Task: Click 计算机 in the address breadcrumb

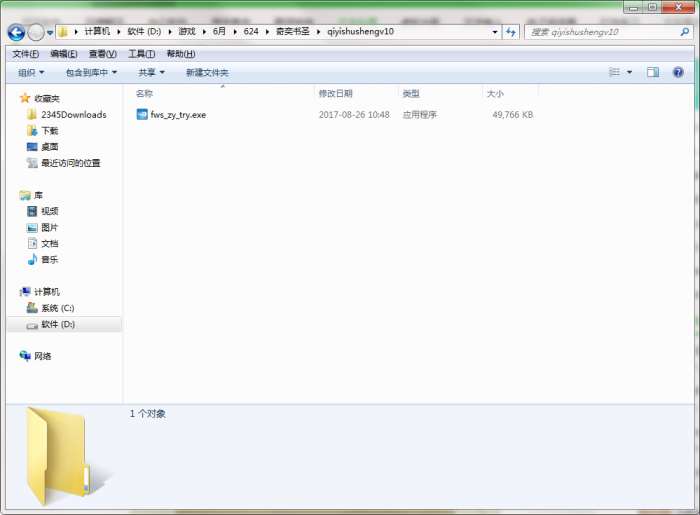Action: click(97, 31)
